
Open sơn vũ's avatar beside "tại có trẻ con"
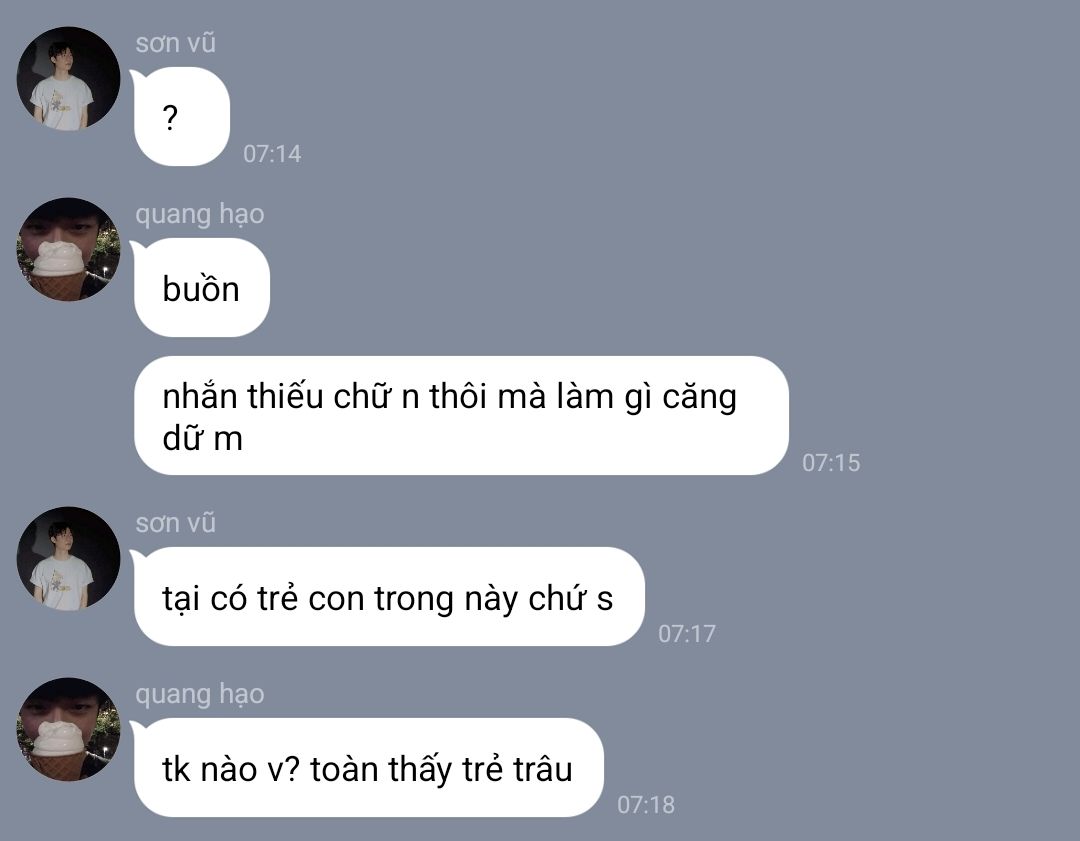(x=68, y=559)
